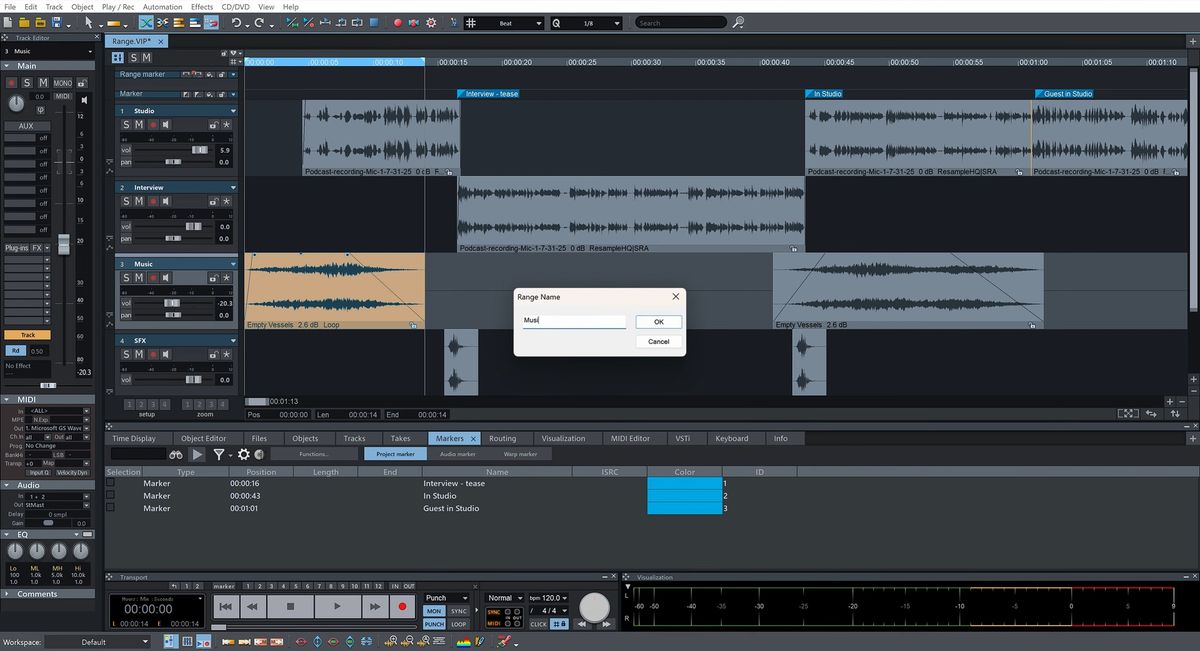Image resolution: width=1200 pixels, height=651 pixels.
Task: Click the binoculars search icon in the Markers panel
Action: tap(176, 453)
